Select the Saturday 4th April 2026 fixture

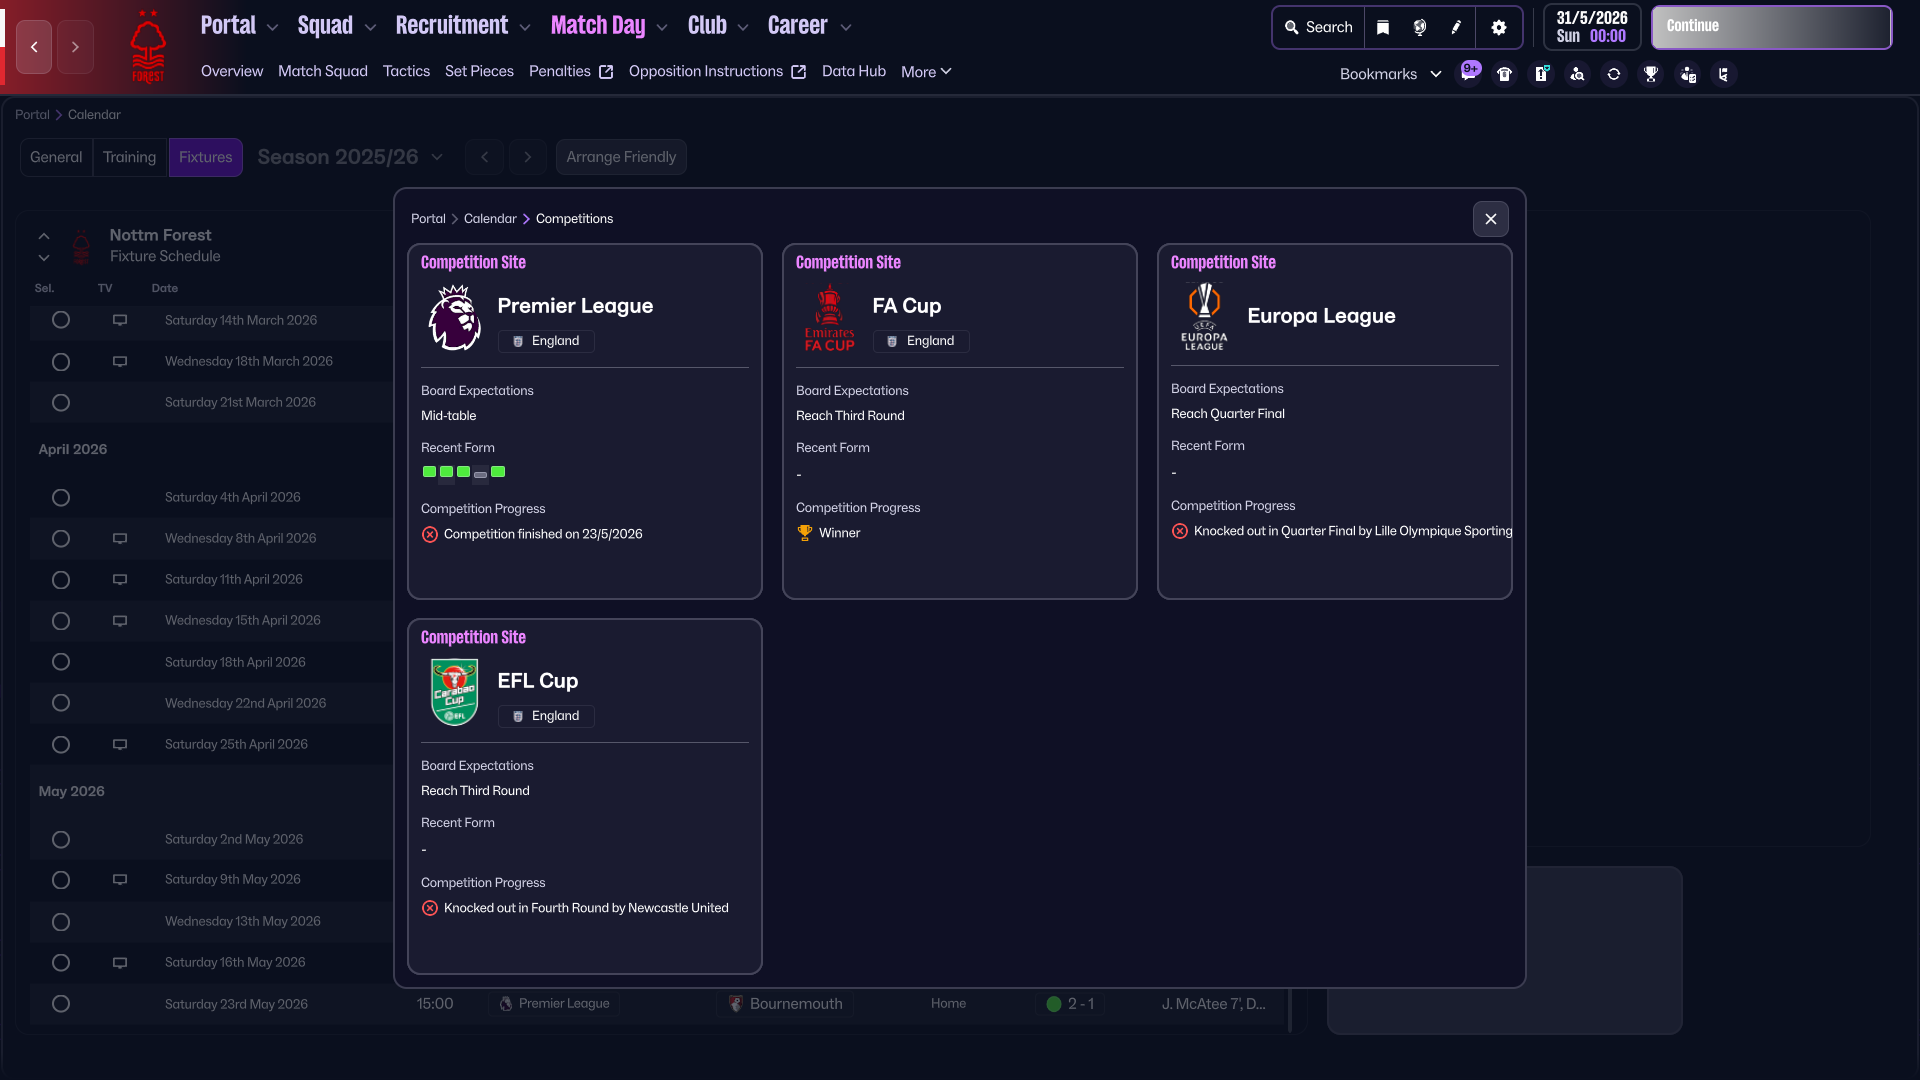coord(61,498)
